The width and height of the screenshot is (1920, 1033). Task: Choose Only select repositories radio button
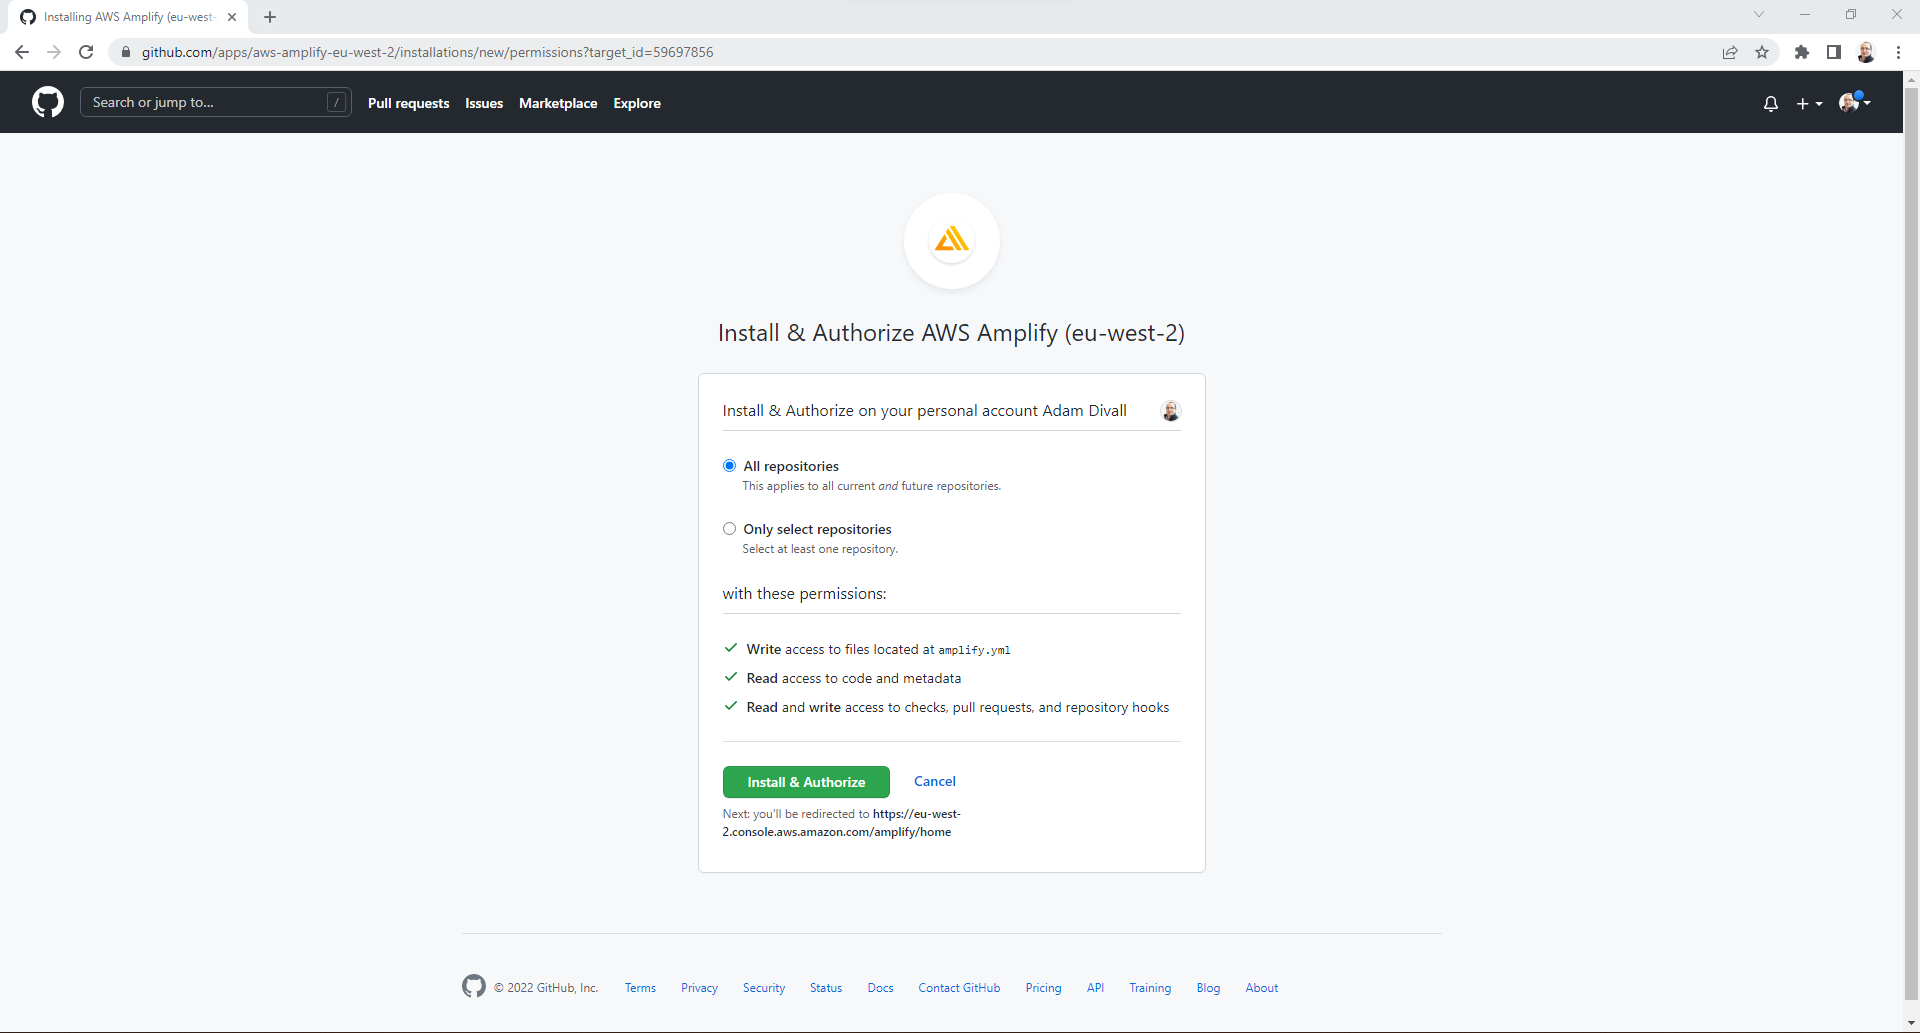[729, 529]
